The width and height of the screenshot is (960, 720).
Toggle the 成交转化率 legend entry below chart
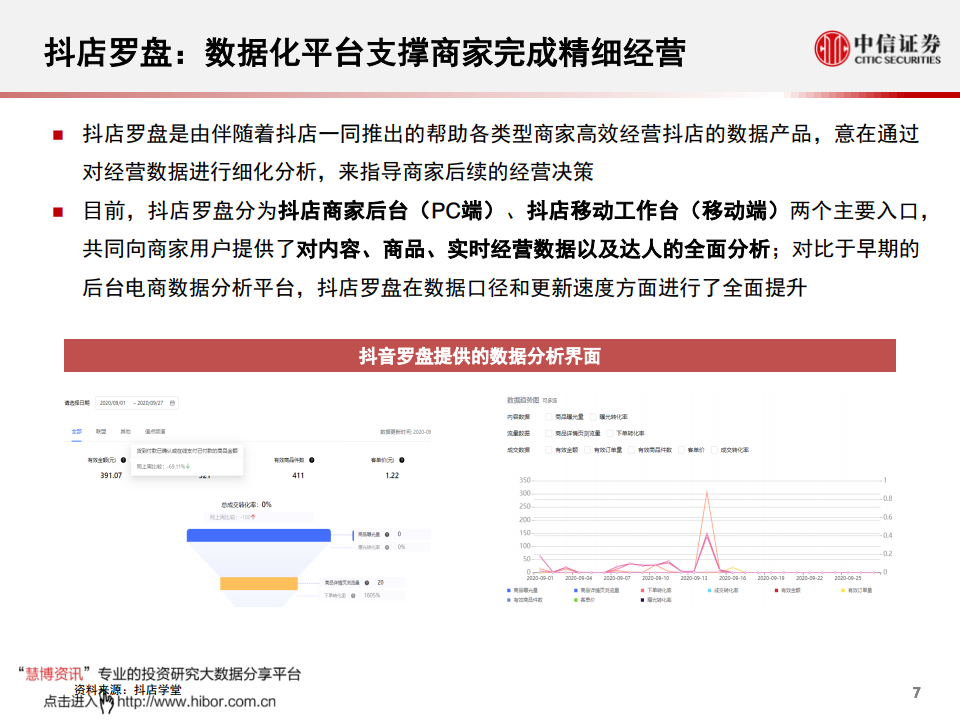[x=723, y=590]
